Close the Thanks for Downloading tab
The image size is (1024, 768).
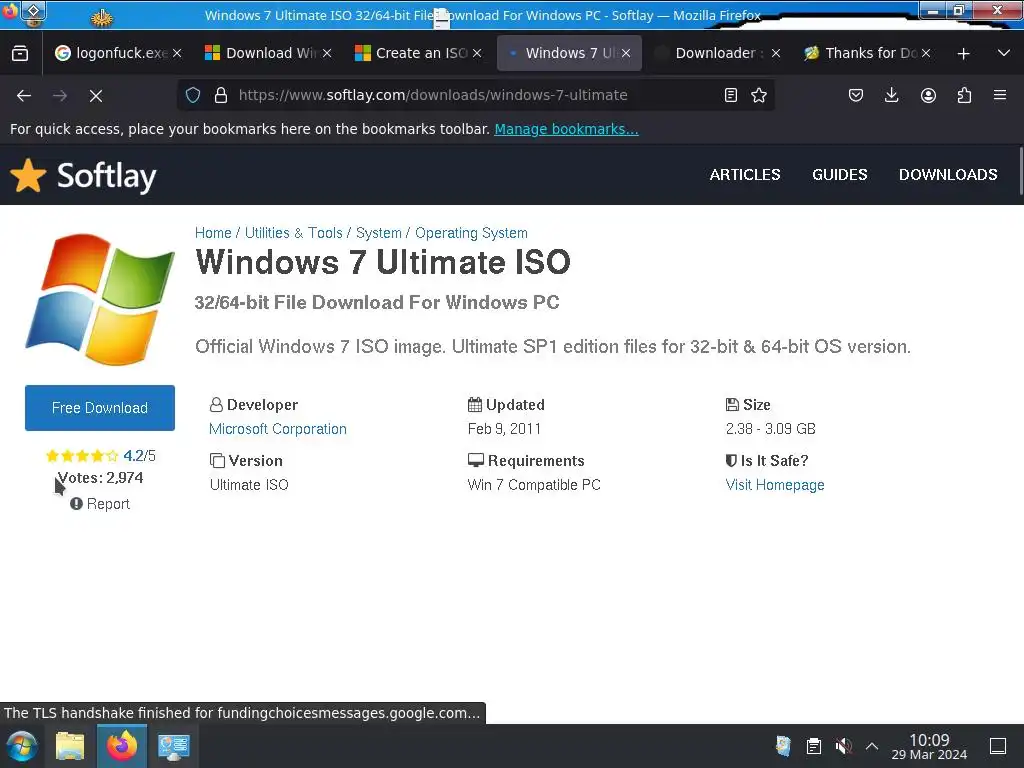pyautogui.click(x=925, y=53)
